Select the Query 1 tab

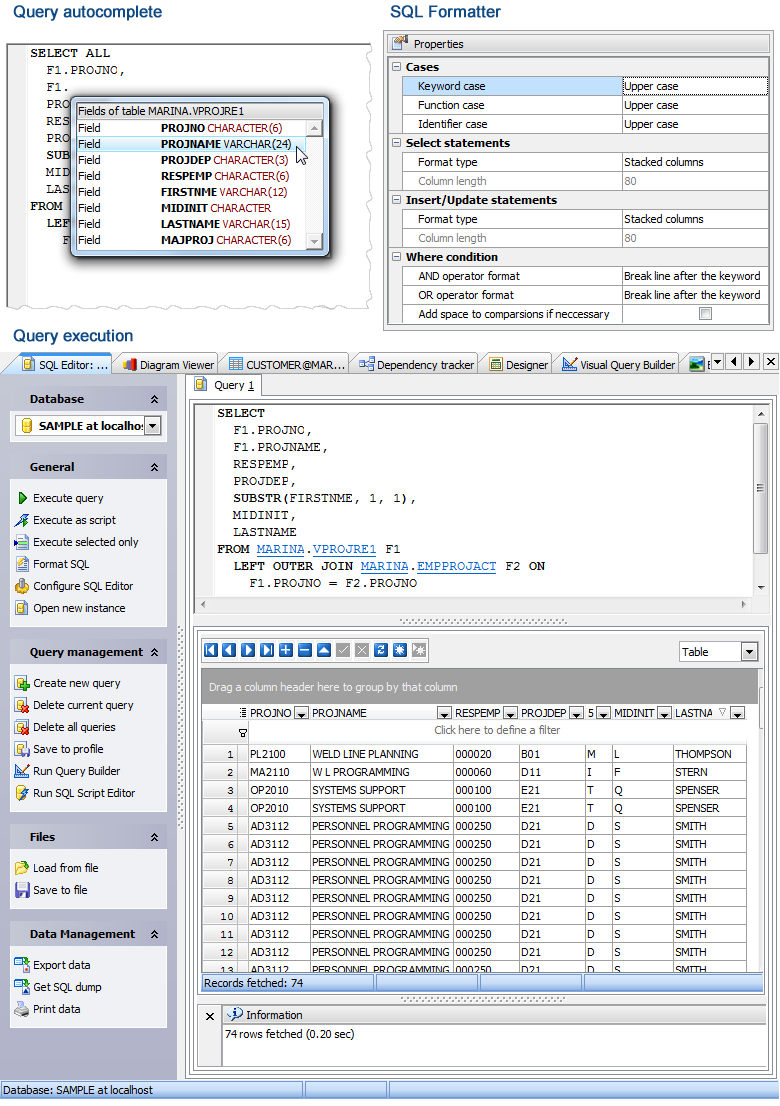point(225,385)
